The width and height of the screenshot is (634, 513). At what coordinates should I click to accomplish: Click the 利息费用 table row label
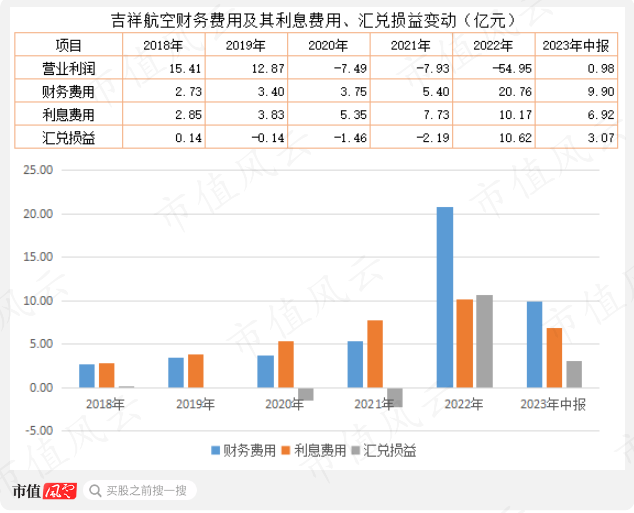(69, 115)
